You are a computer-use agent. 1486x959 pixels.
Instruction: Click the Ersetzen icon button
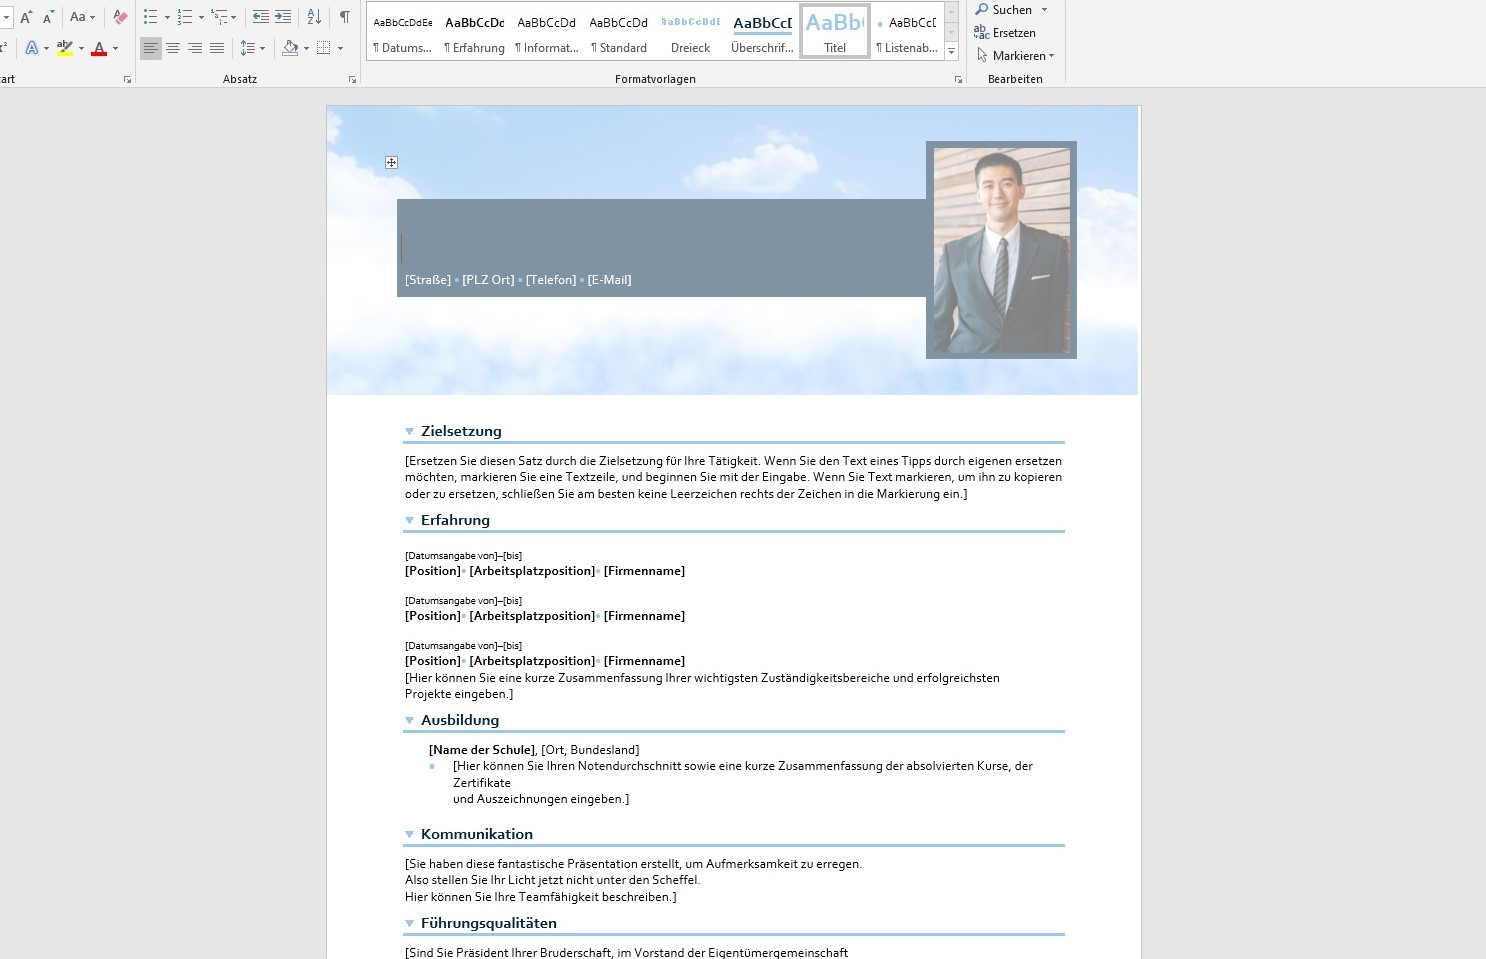click(982, 33)
